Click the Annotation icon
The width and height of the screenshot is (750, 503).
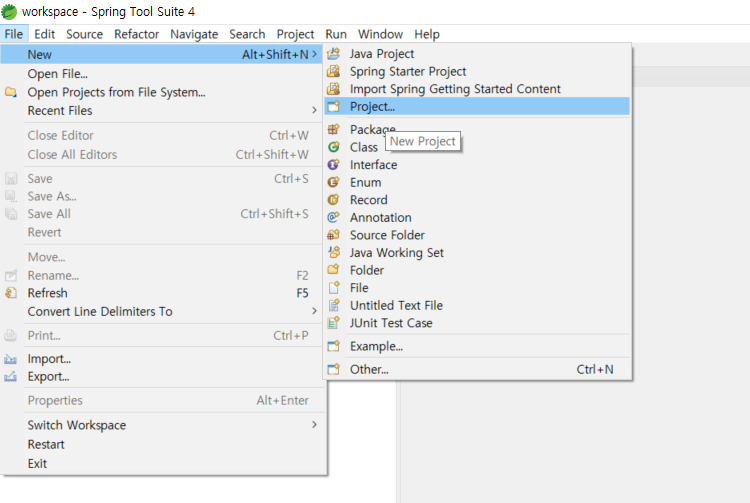point(333,218)
